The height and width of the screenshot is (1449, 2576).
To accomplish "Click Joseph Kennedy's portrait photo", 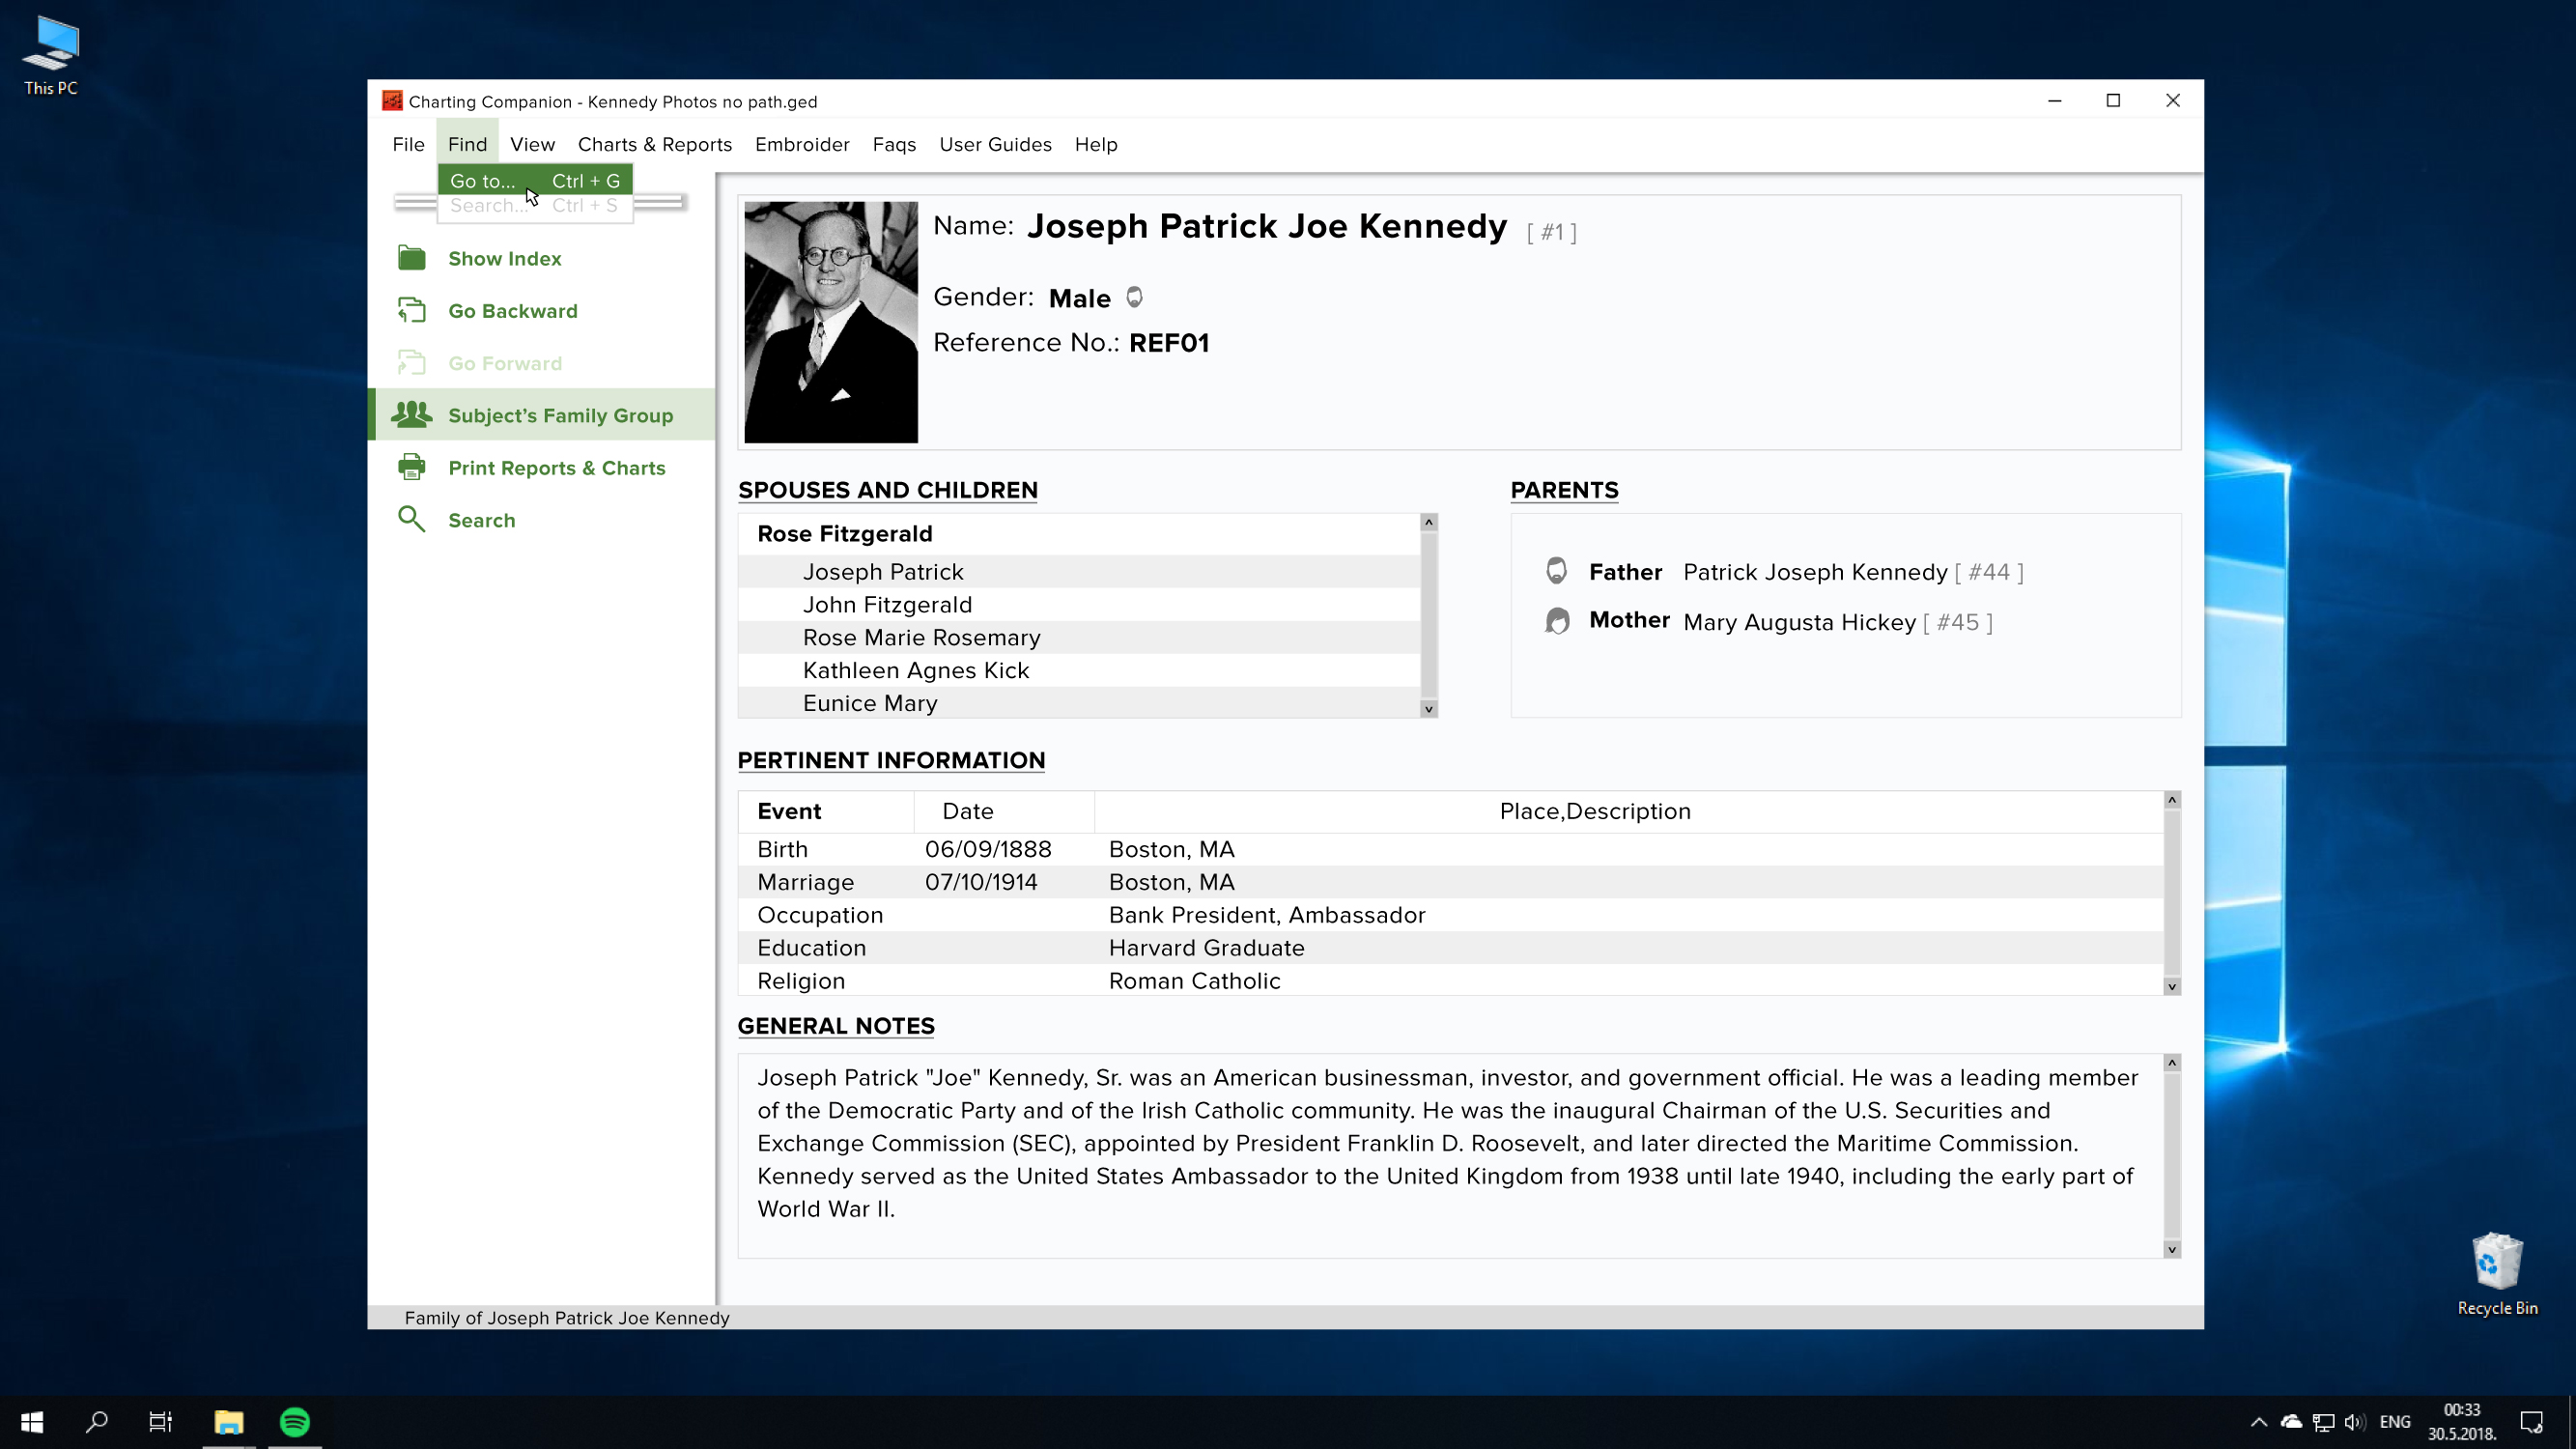I will pyautogui.click(x=830, y=322).
